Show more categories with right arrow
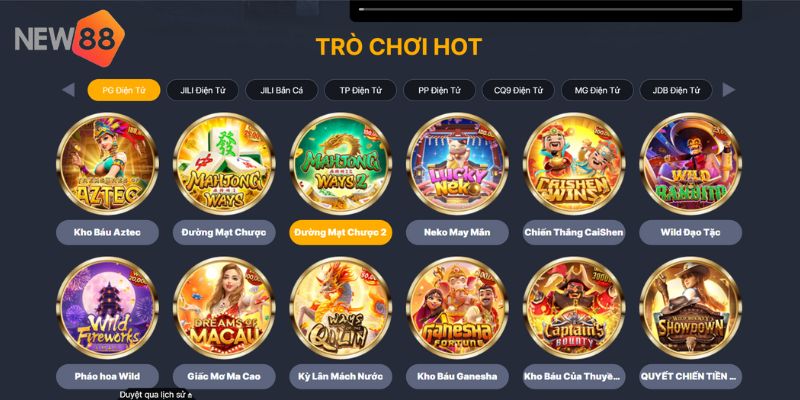The height and width of the screenshot is (400, 800). (729, 90)
